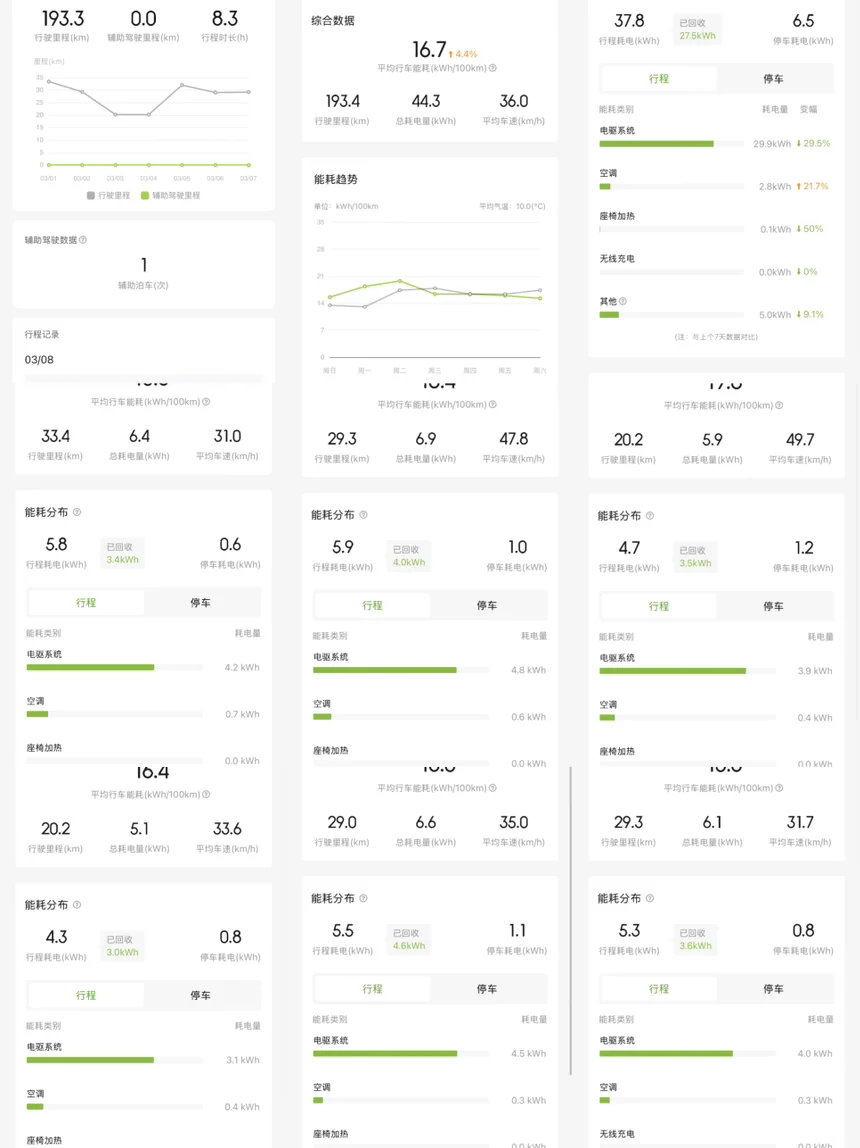Select 停车 tab in the 5.8 kWh panel

pos(200,603)
